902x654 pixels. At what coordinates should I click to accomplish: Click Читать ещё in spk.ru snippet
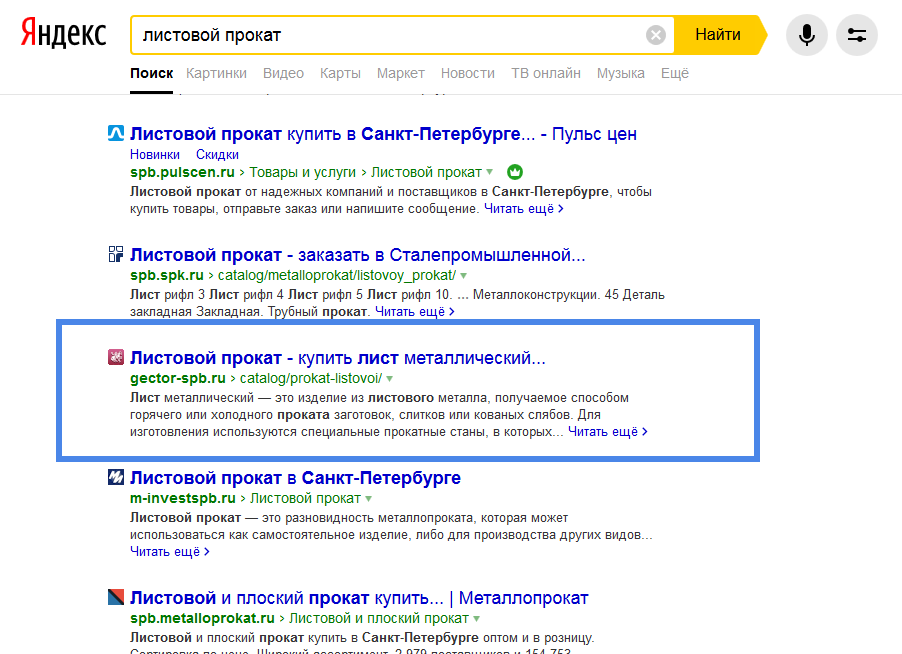click(x=415, y=311)
